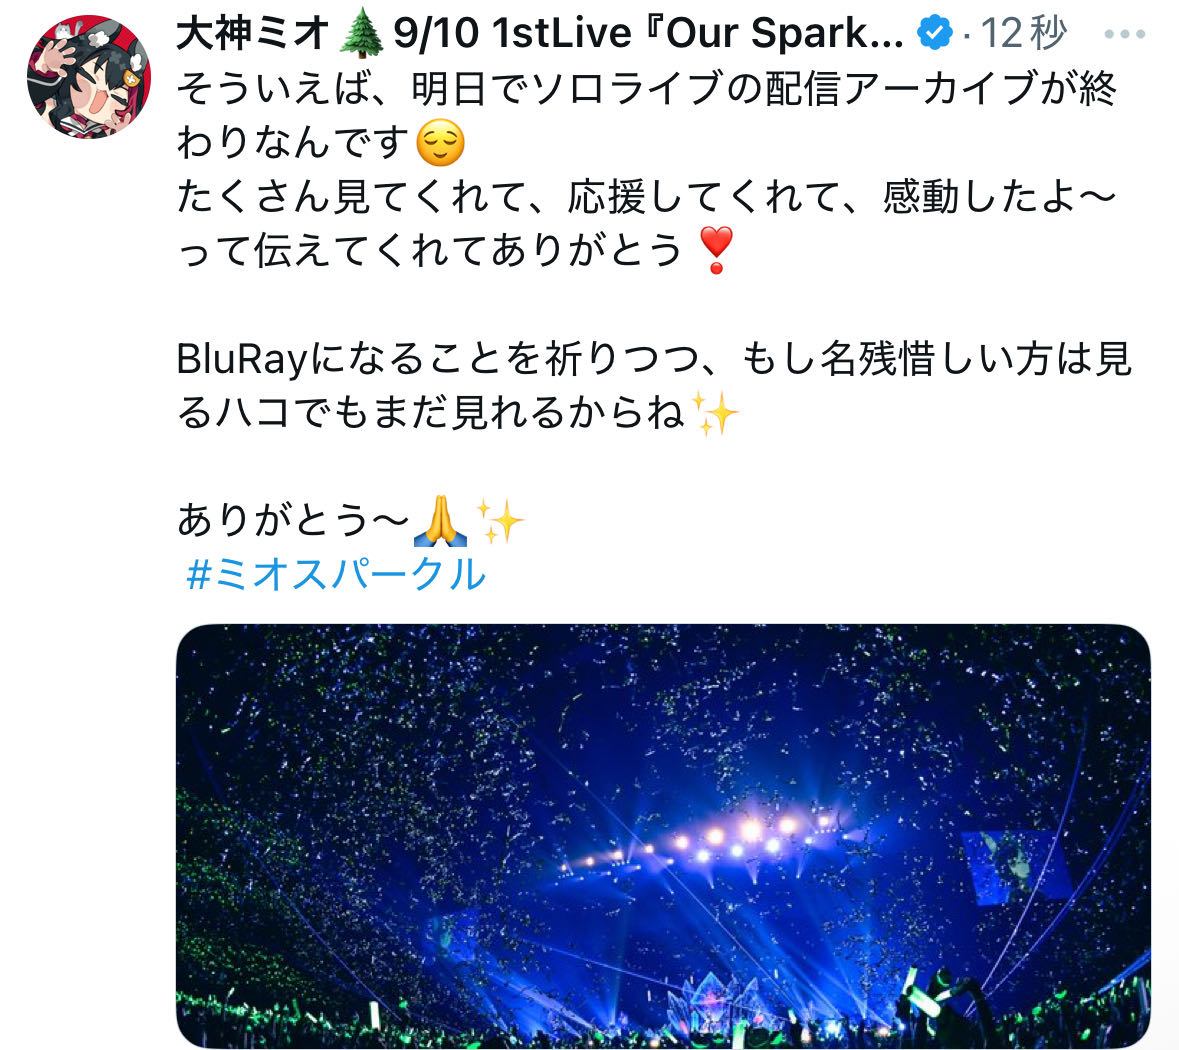The width and height of the screenshot is (1179, 1050).
Task: Click the relieved face emoji
Action: click(x=441, y=142)
